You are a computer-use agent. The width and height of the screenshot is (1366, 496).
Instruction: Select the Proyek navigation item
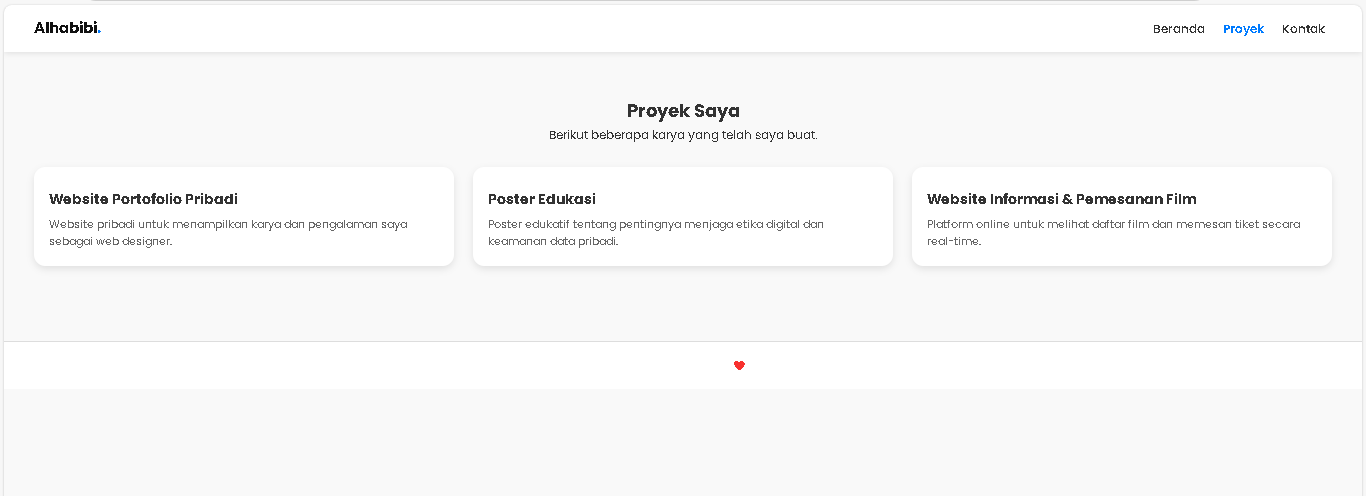click(x=1243, y=29)
